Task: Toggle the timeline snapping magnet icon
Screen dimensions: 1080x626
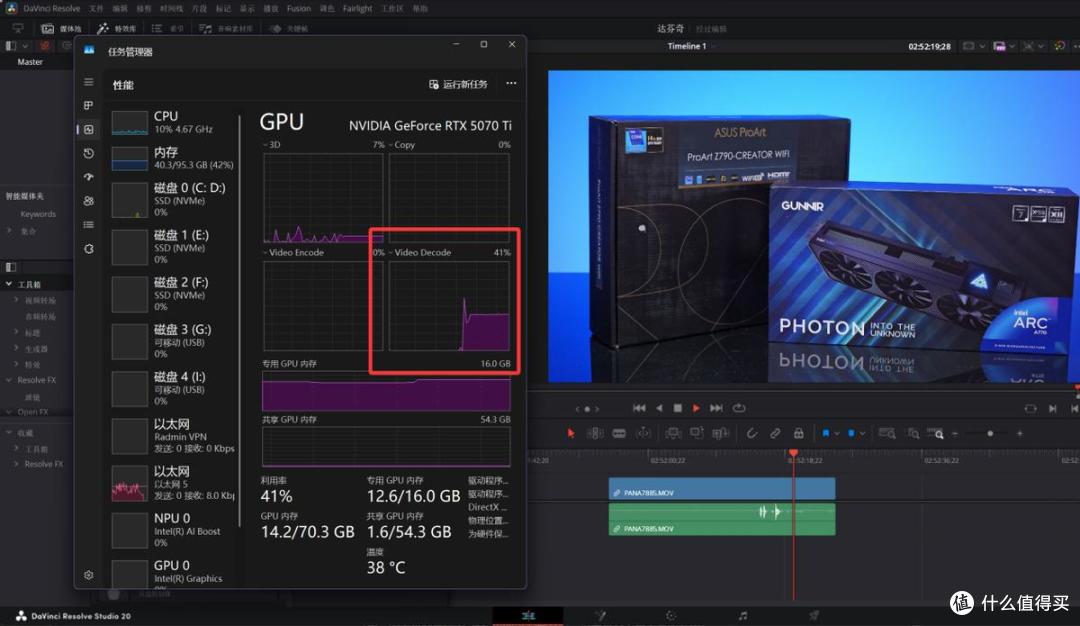Action: 751,433
